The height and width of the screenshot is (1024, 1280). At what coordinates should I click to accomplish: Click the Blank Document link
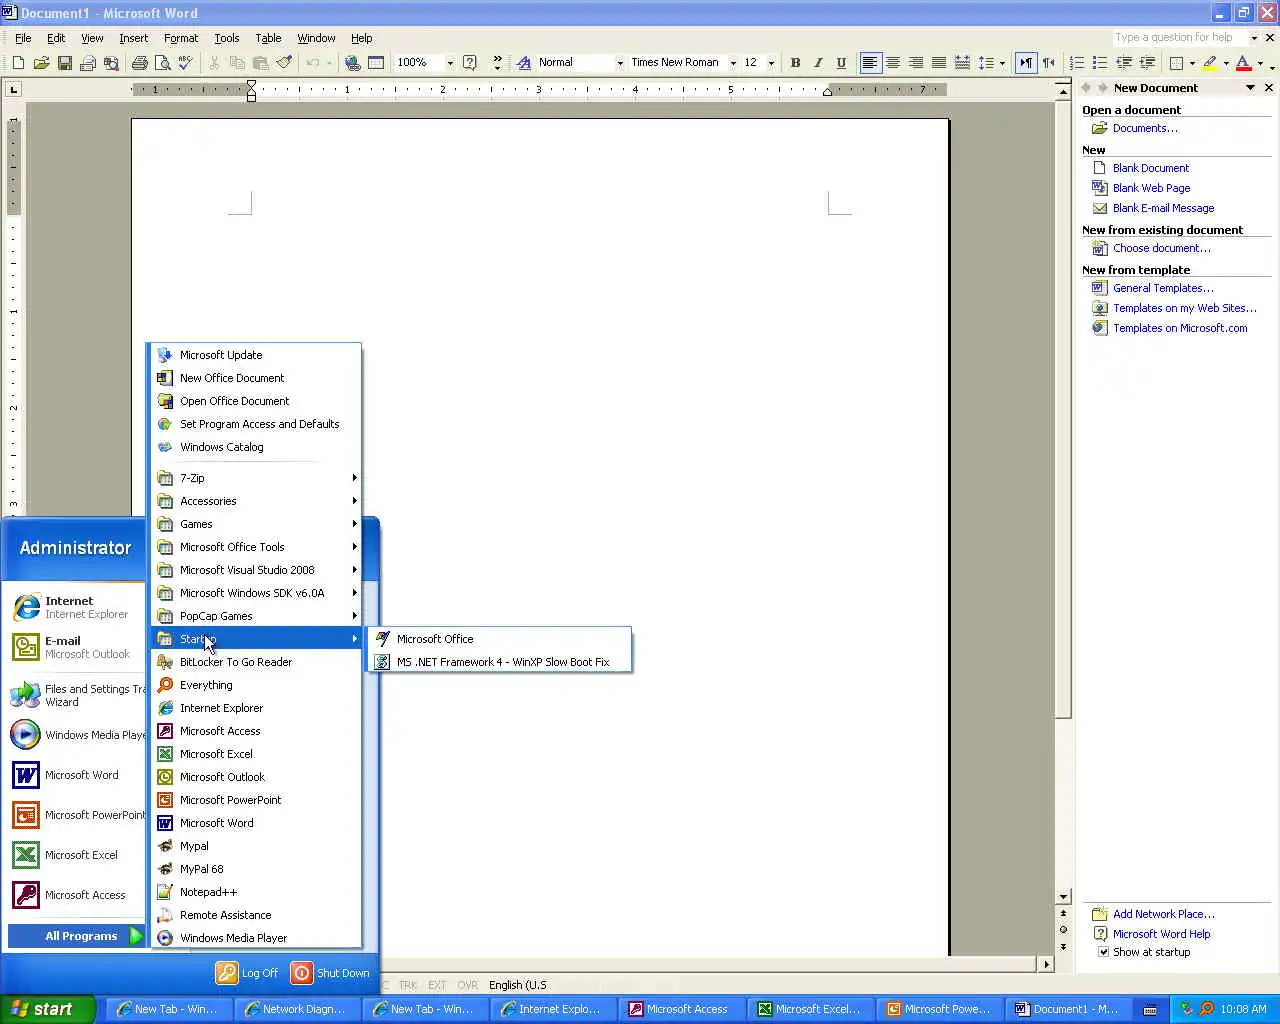pos(1151,168)
